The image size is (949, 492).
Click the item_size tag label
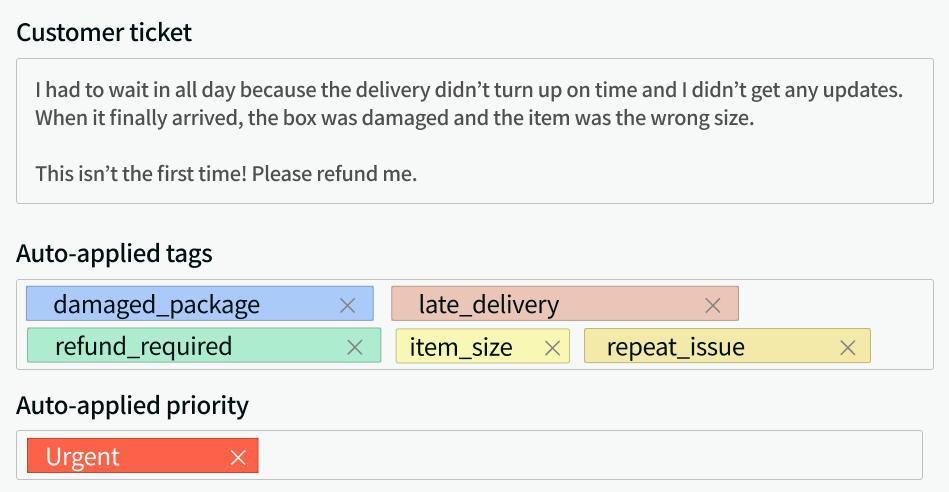click(461, 347)
